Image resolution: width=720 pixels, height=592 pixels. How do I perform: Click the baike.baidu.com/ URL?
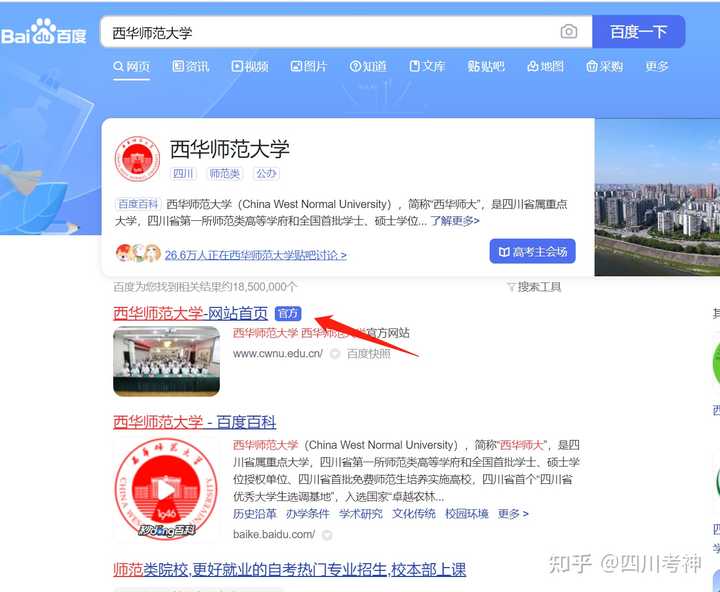tap(274, 535)
